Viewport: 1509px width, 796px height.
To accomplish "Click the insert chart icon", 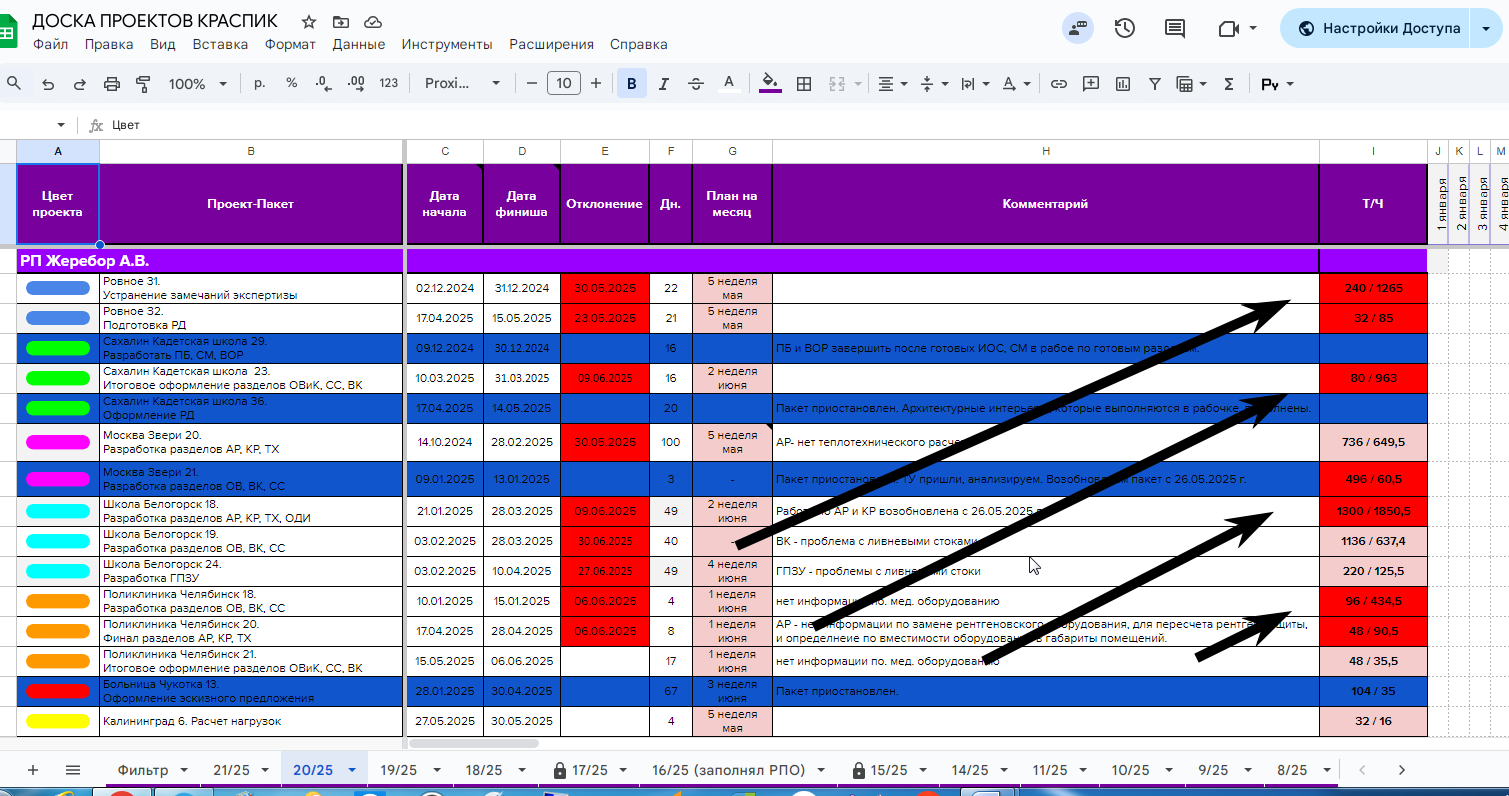I will coord(1123,84).
